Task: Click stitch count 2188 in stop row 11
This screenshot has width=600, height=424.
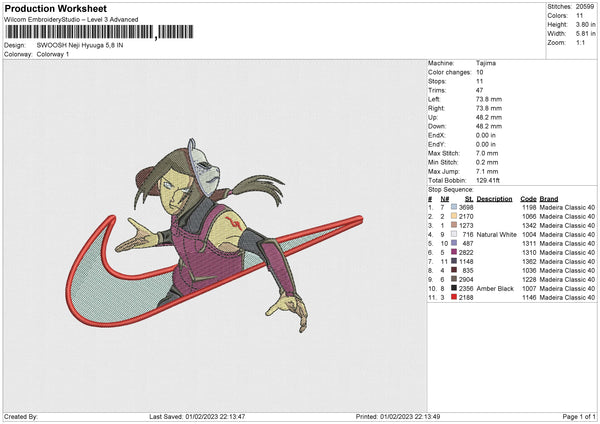Action: click(466, 297)
